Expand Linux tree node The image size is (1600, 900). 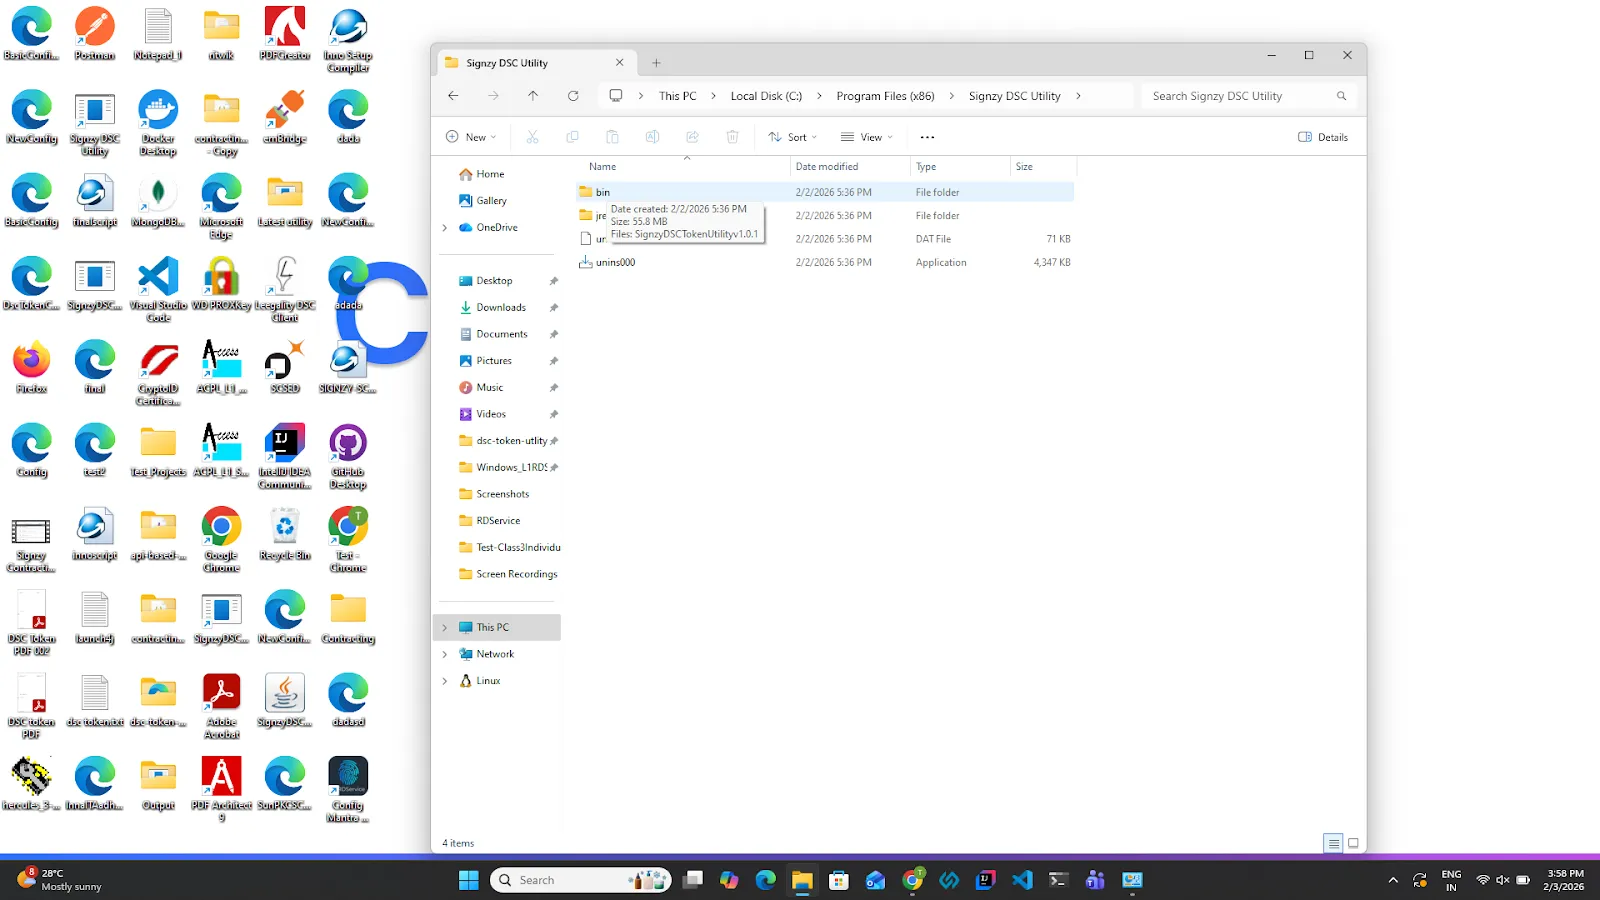(x=445, y=681)
